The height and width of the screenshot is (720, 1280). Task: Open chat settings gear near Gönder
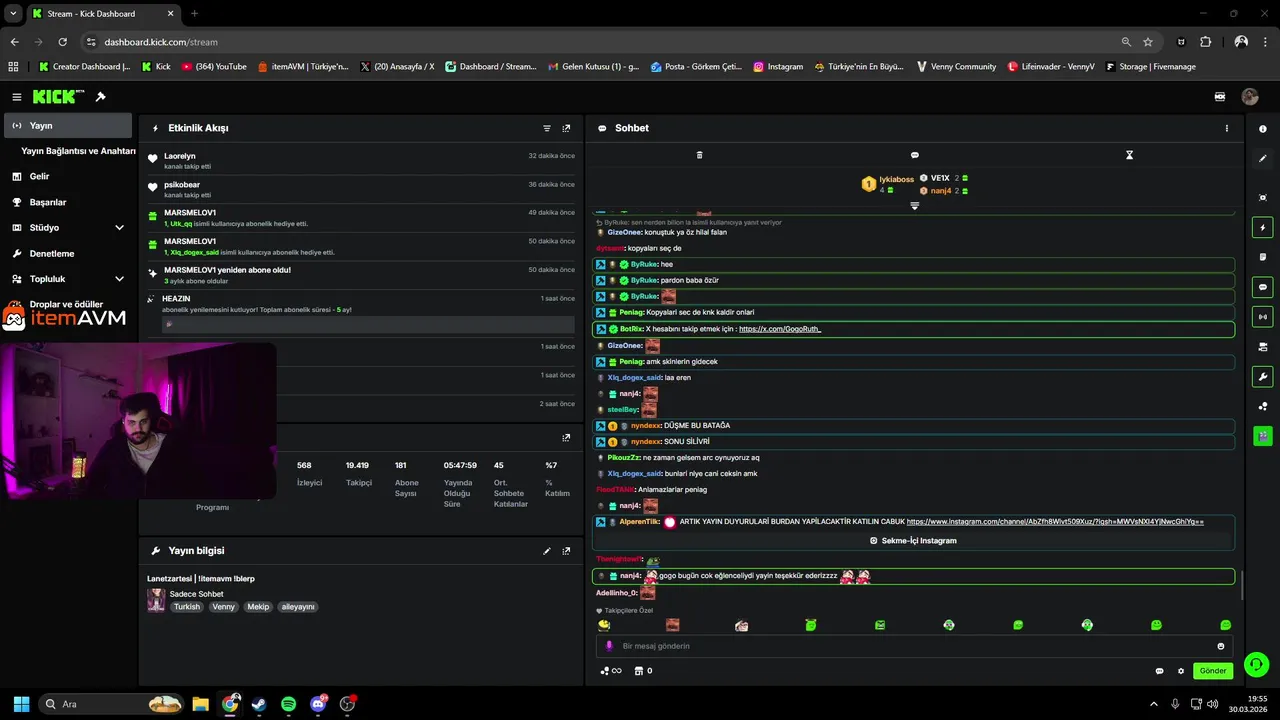[x=1181, y=671]
